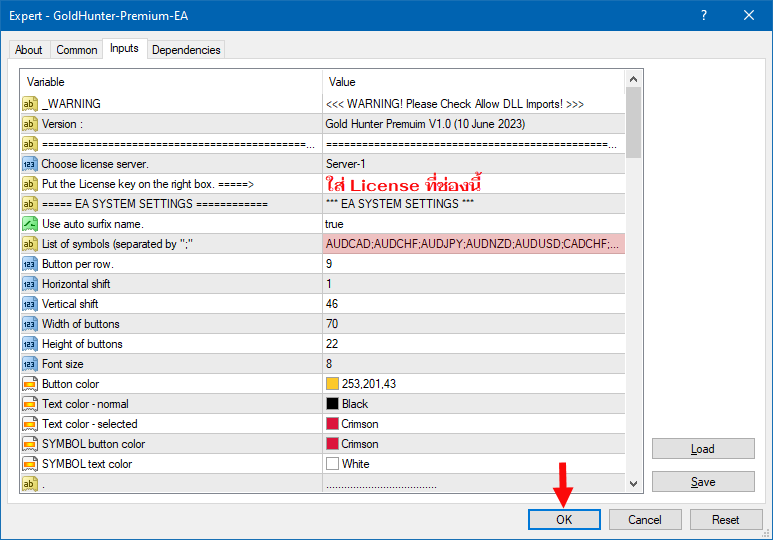Confirm settings with the OK button
The width and height of the screenshot is (773, 540).
pos(564,519)
